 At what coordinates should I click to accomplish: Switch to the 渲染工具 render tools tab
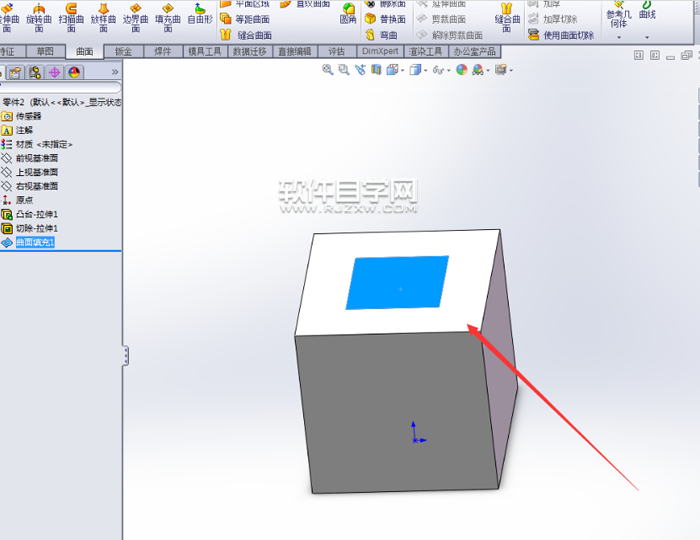pyautogui.click(x=425, y=51)
